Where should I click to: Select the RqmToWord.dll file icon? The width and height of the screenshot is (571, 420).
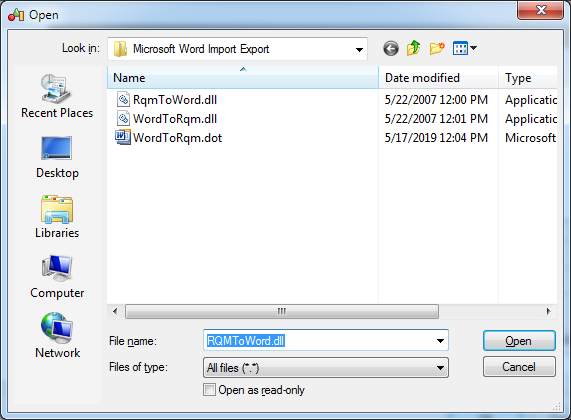[123, 99]
